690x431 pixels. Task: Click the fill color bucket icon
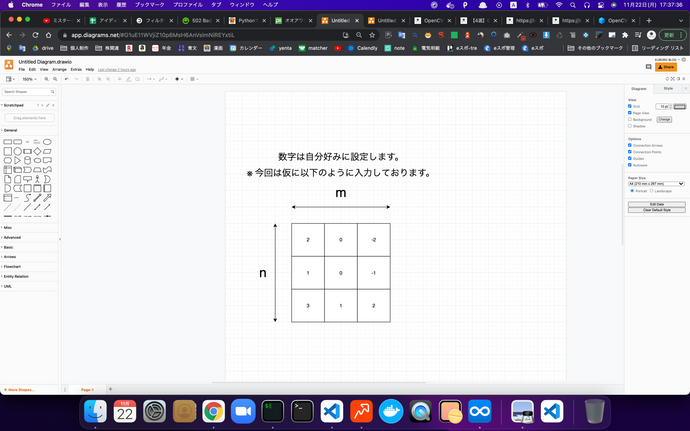coord(120,79)
